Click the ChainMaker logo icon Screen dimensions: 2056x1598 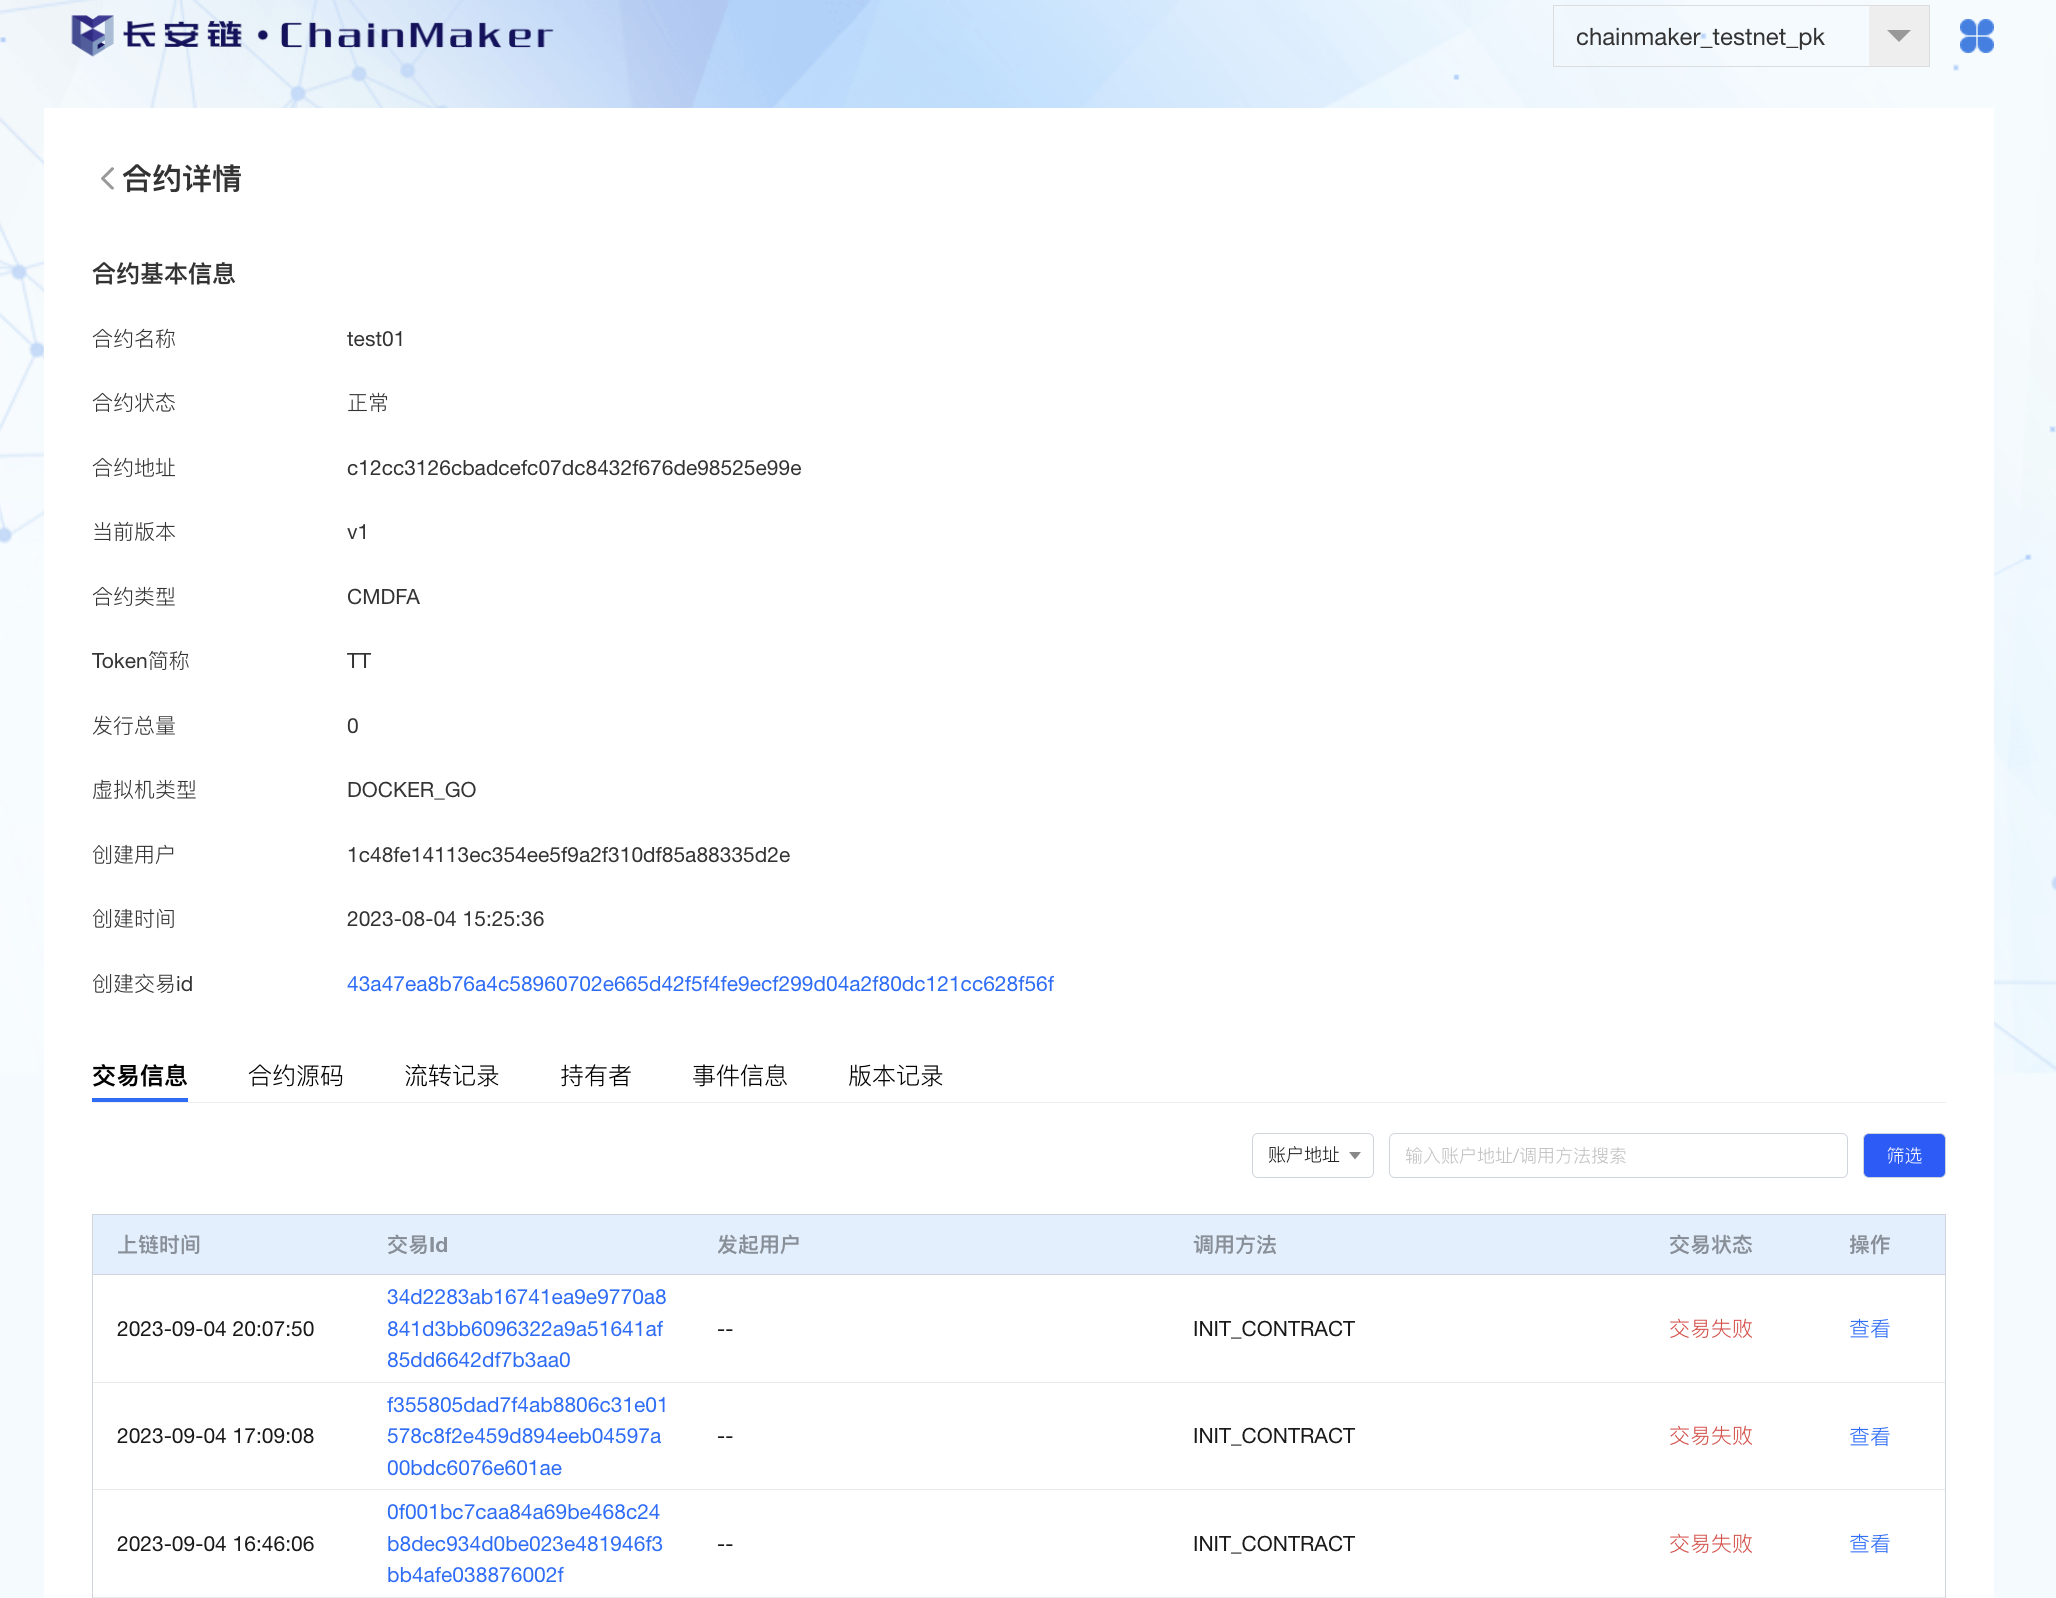(91, 36)
